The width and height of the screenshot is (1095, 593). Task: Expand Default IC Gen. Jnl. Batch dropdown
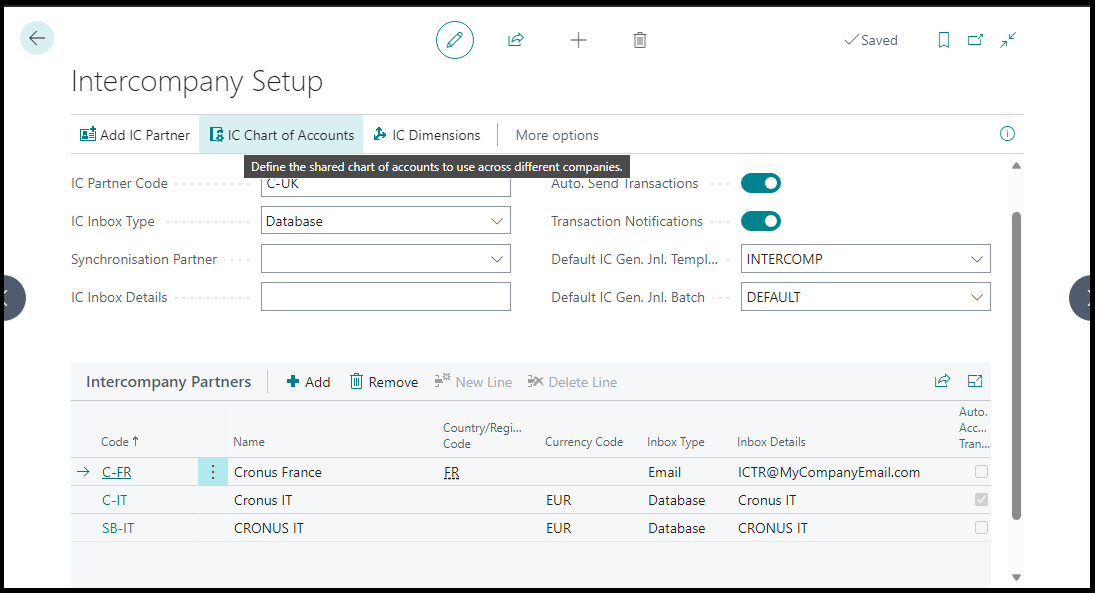pos(977,297)
